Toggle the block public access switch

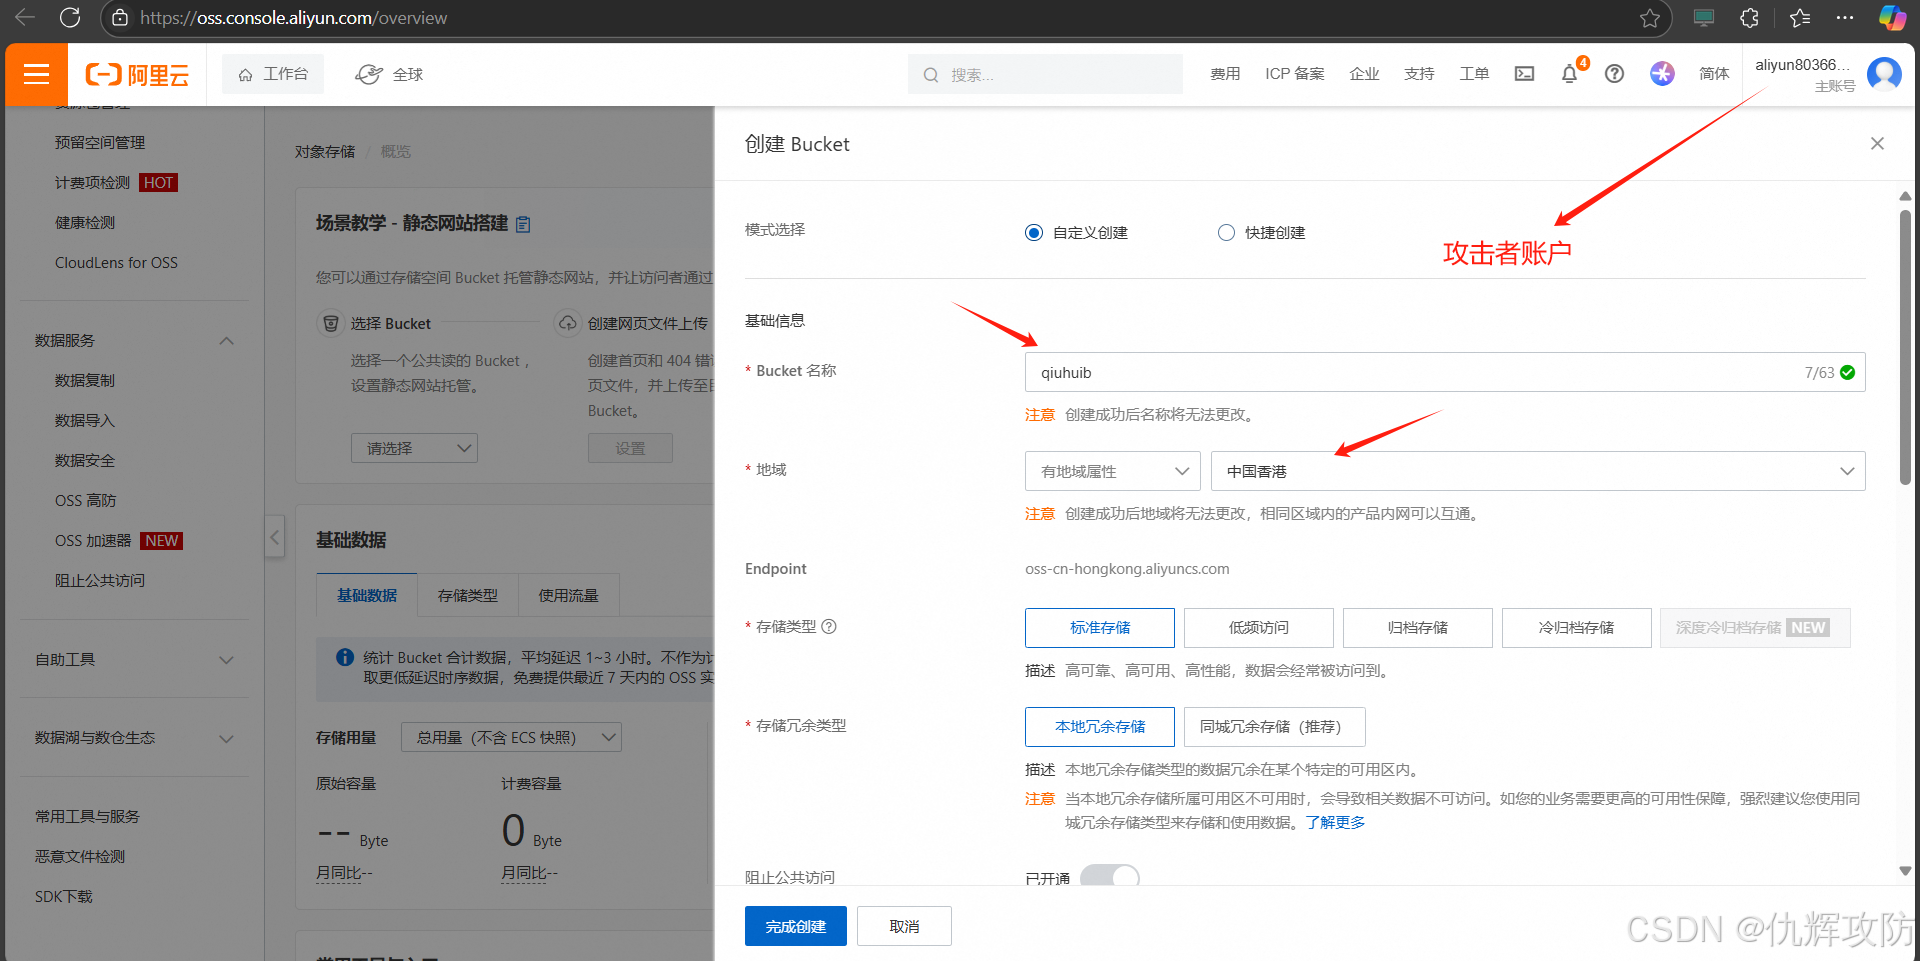[x=1110, y=876]
